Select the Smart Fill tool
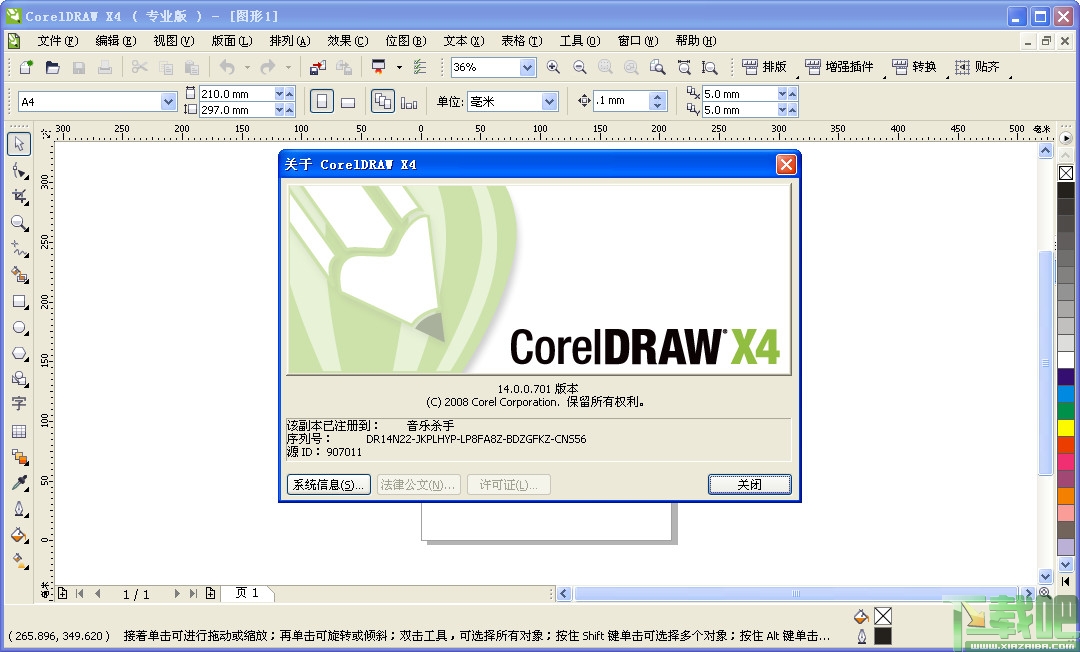This screenshot has height=652, width=1080. 19,275
